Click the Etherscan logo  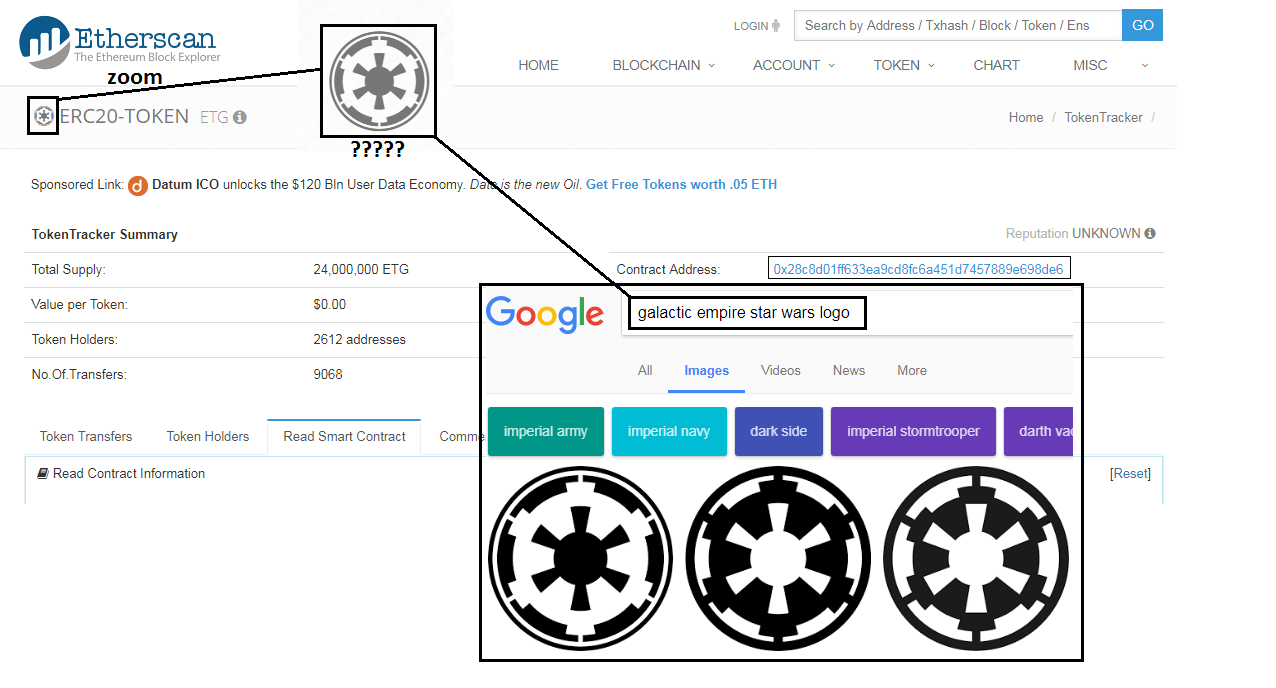118,43
